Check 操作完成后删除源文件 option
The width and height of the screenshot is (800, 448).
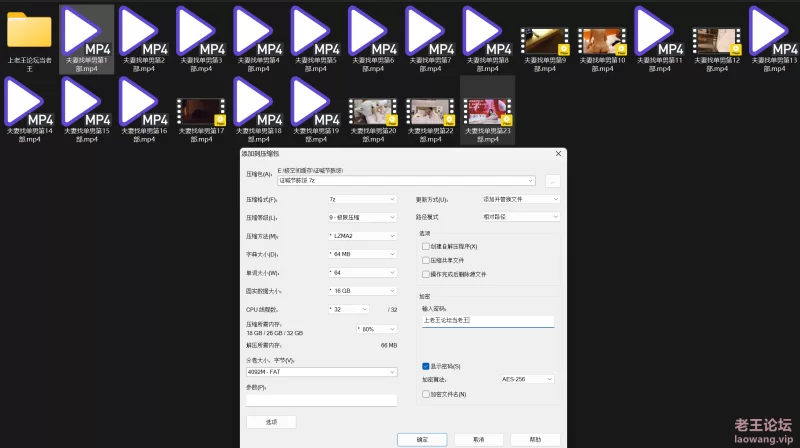(x=426, y=273)
